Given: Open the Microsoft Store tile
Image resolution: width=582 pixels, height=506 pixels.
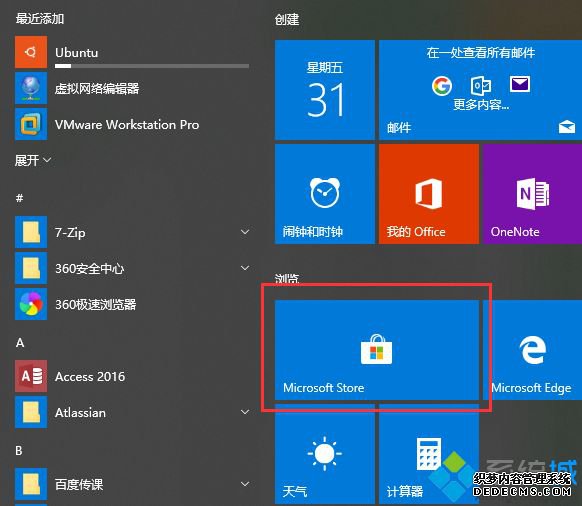Looking at the screenshot, I should [377, 350].
